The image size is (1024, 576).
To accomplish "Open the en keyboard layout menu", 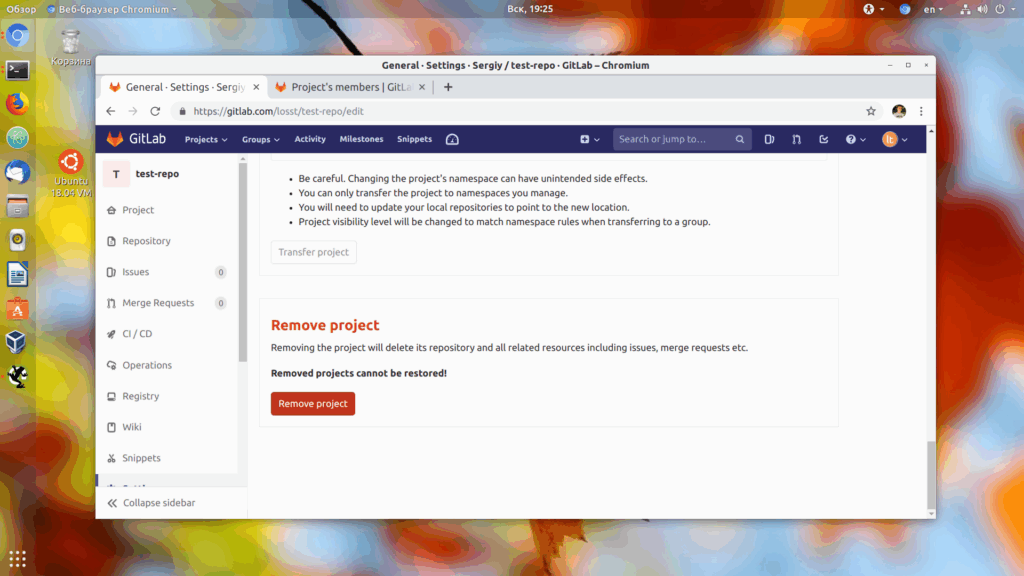I will pos(933,9).
